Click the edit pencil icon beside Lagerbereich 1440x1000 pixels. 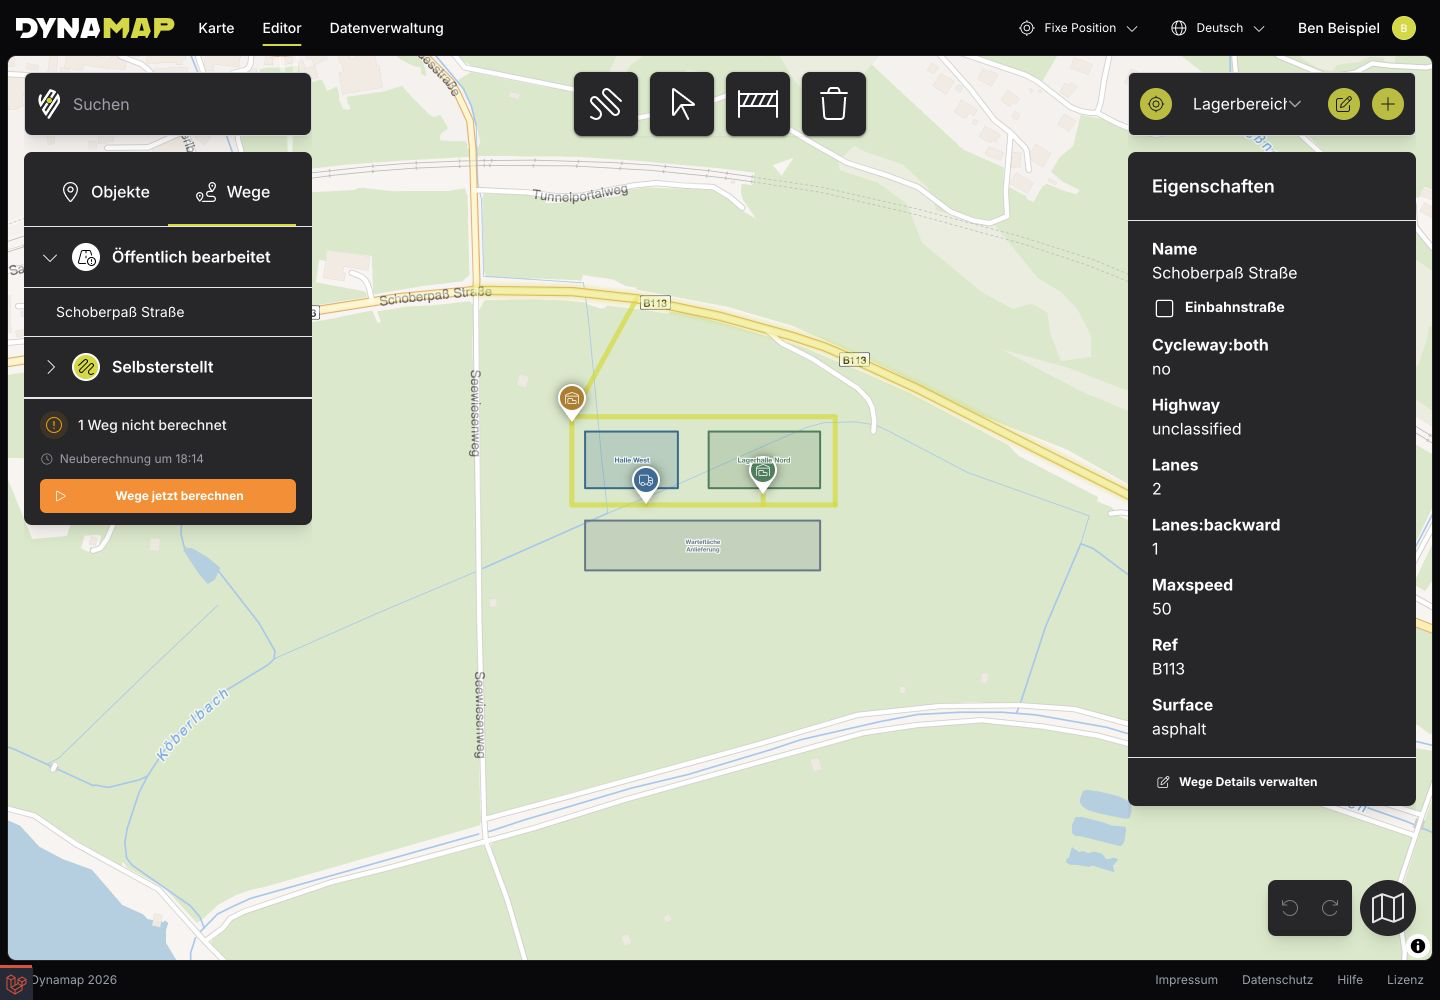(1344, 104)
